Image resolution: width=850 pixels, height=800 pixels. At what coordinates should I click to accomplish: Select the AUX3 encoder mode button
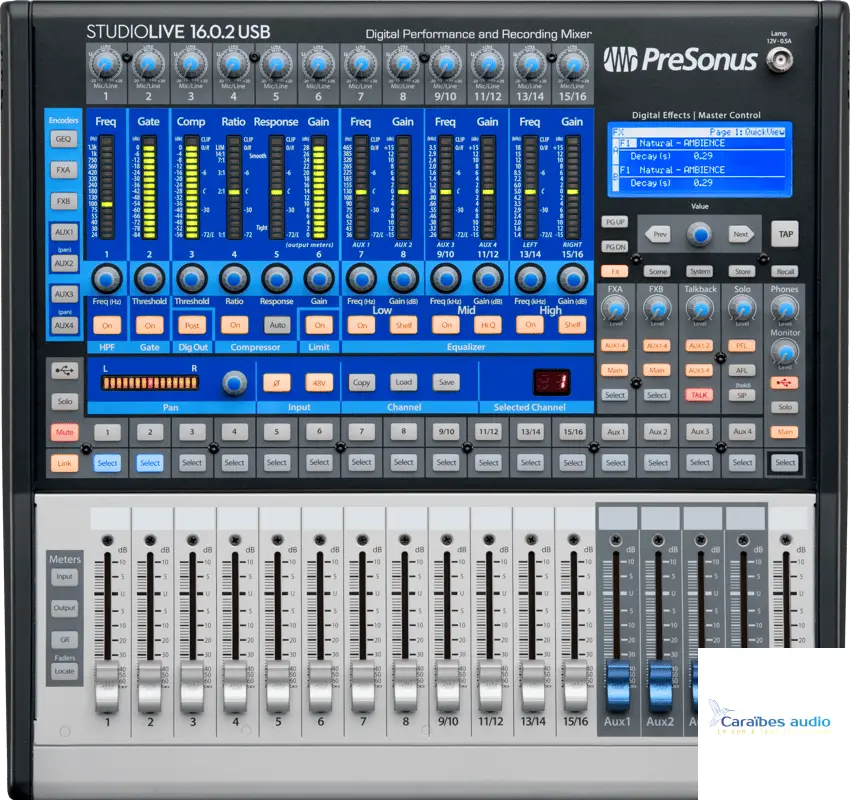click(63, 294)
